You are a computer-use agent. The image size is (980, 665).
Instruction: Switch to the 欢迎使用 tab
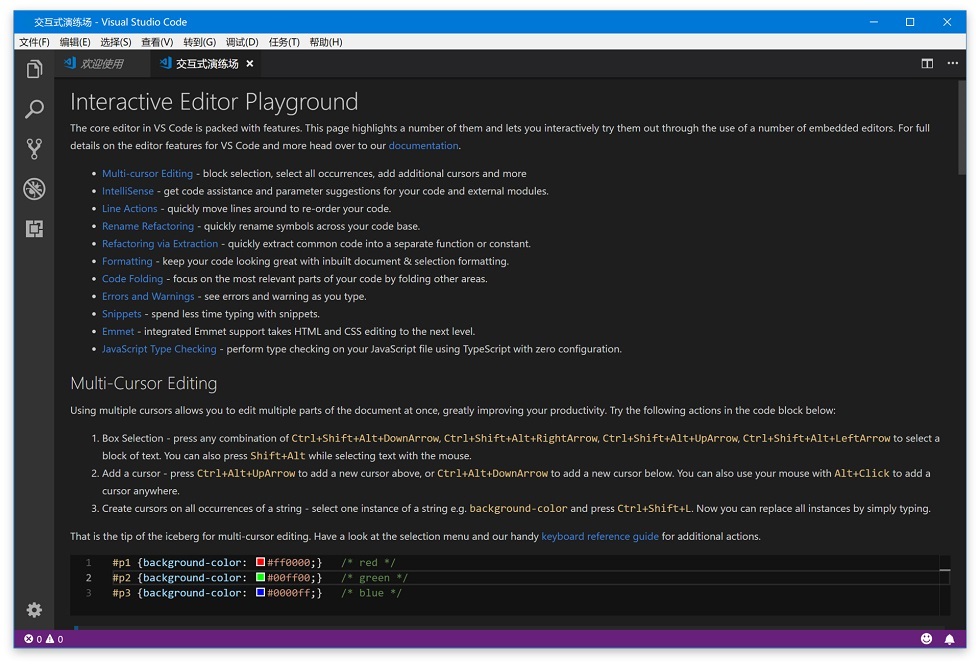pyautogui.click(x=102, y=64)
